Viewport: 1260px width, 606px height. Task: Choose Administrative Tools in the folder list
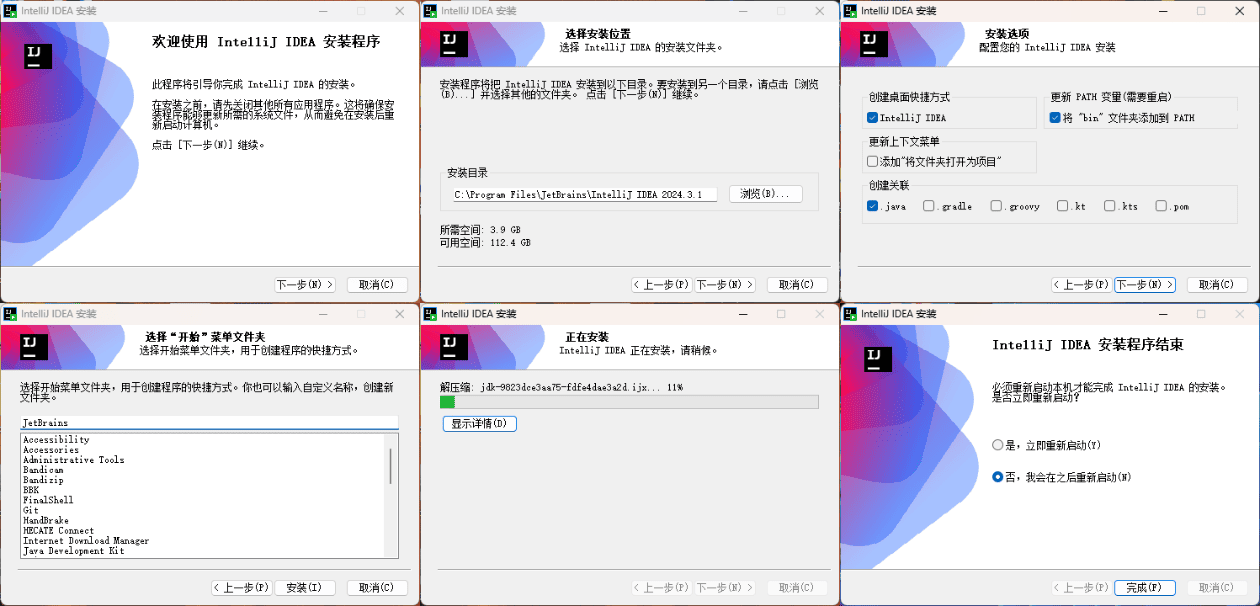pyautogui.click(x=74, y=460)
